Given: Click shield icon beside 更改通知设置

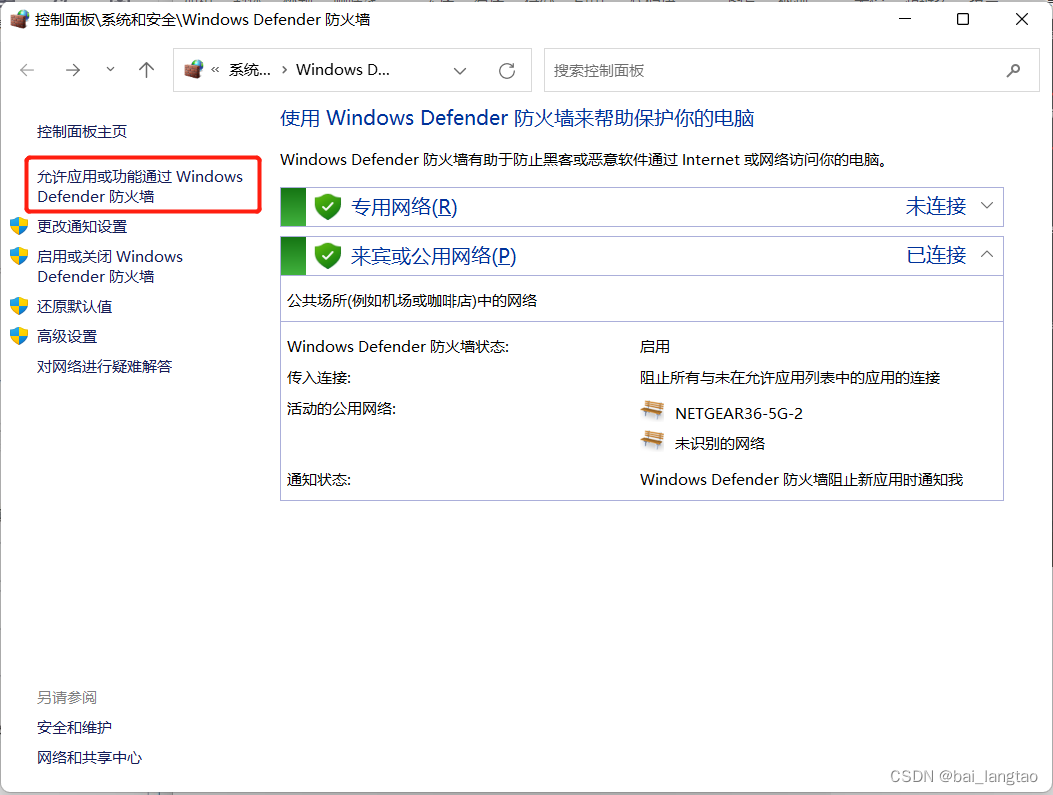Looking at the screenshot, I should pos(19,226).
